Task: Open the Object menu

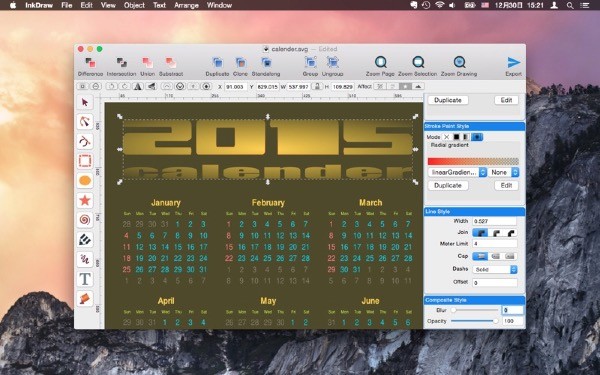Action: click(x=134, y=5)
